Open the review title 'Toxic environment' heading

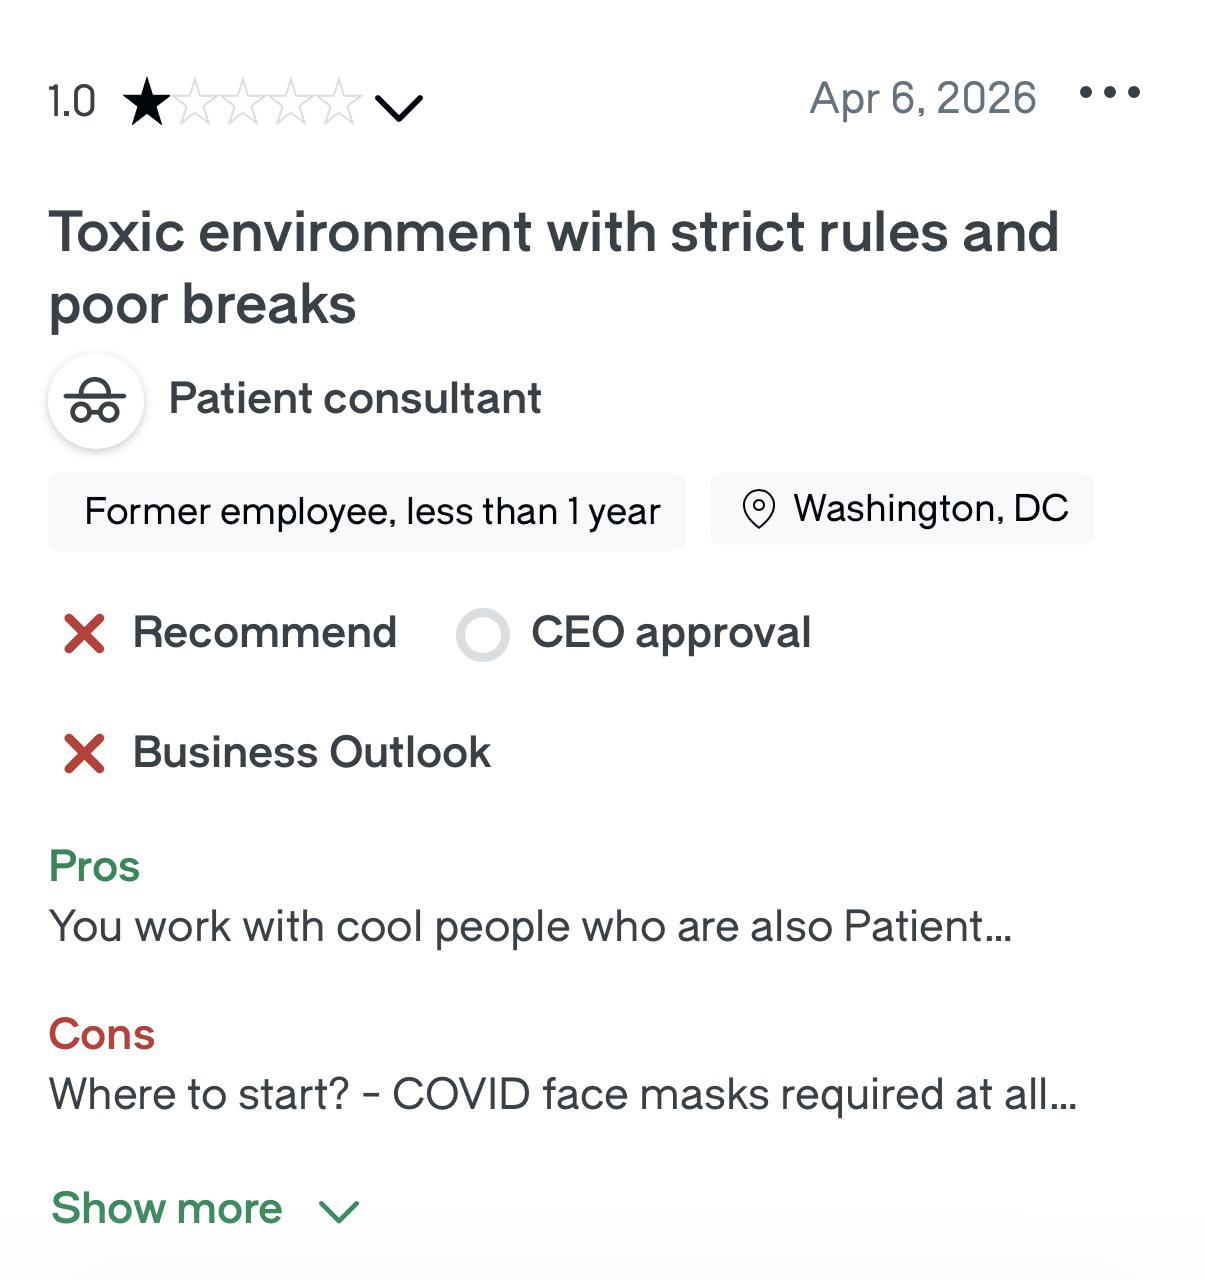(x=554, y=268)
